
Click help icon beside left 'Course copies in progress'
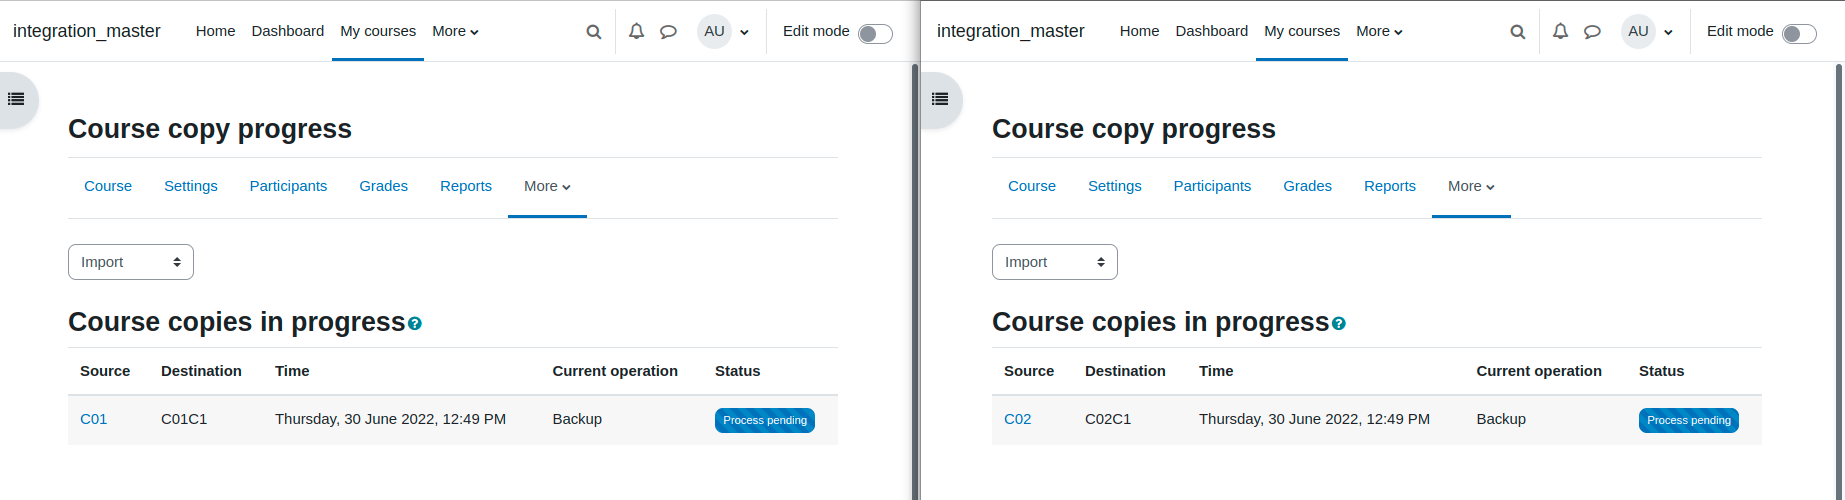415,324
